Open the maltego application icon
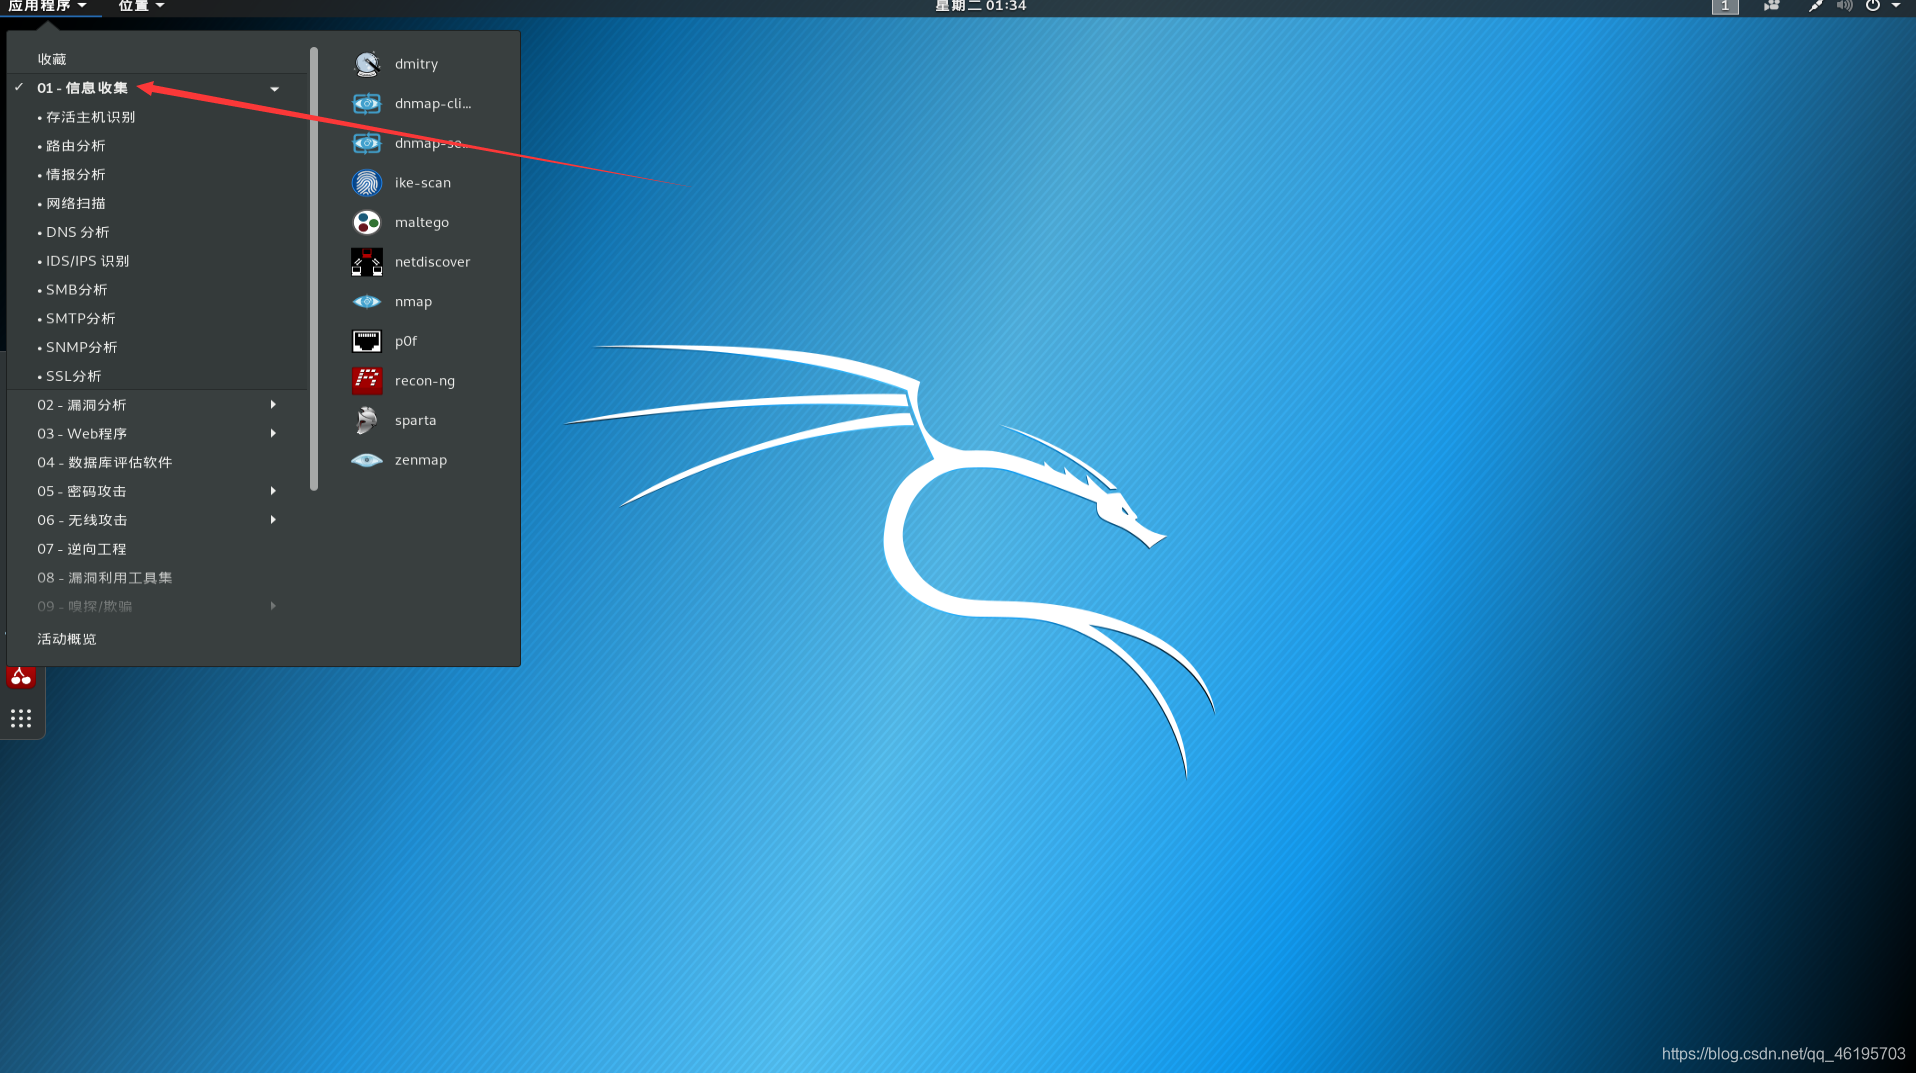This screenshot has width=1916, height=1073. pyautogui.click(x=367, y=222)
